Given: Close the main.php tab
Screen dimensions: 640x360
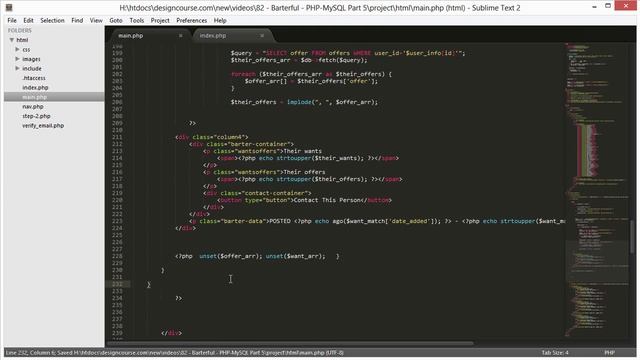Looking at the screenshot, I should [x=180, y=36].
